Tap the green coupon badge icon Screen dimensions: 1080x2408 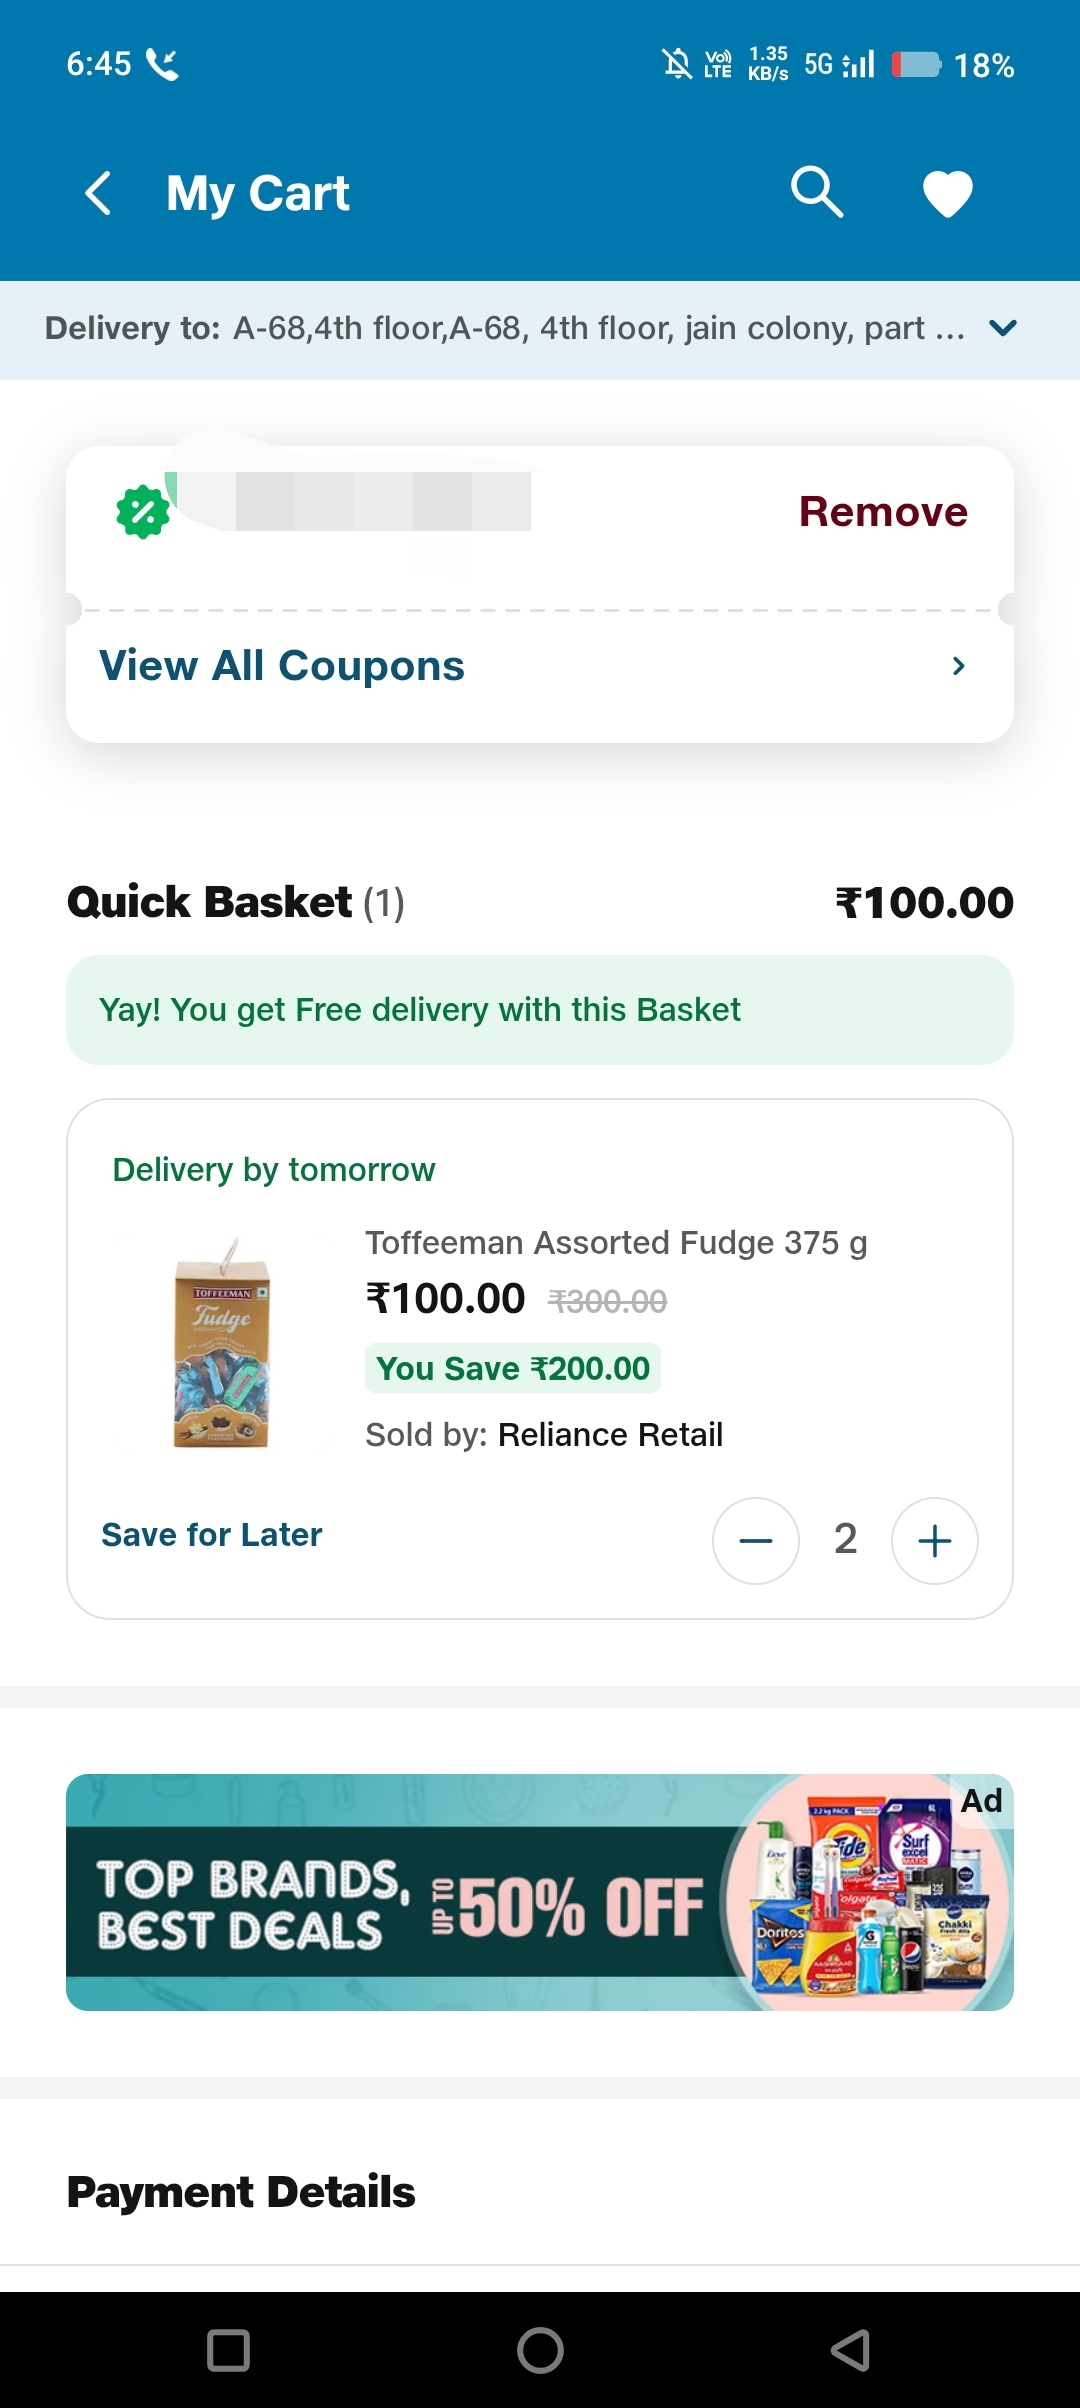143,512
